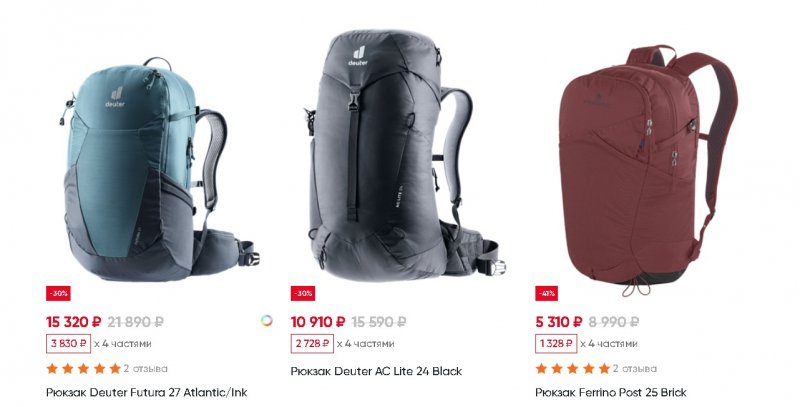Viewport: 800px width, 407px height.
Task: Select 1 328 ₽ installment payment box
Action: point(556,344)
